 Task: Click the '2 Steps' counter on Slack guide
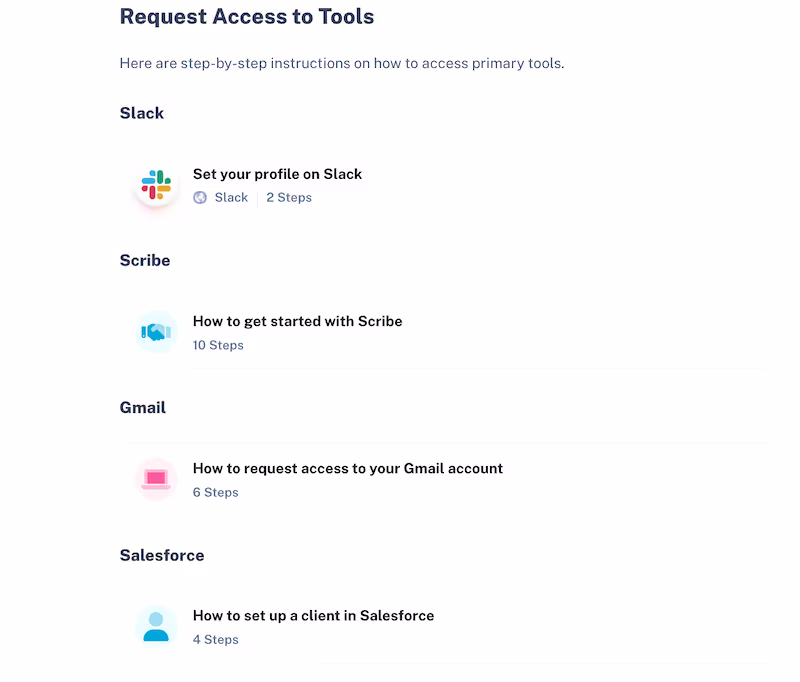tap(289, 197)
